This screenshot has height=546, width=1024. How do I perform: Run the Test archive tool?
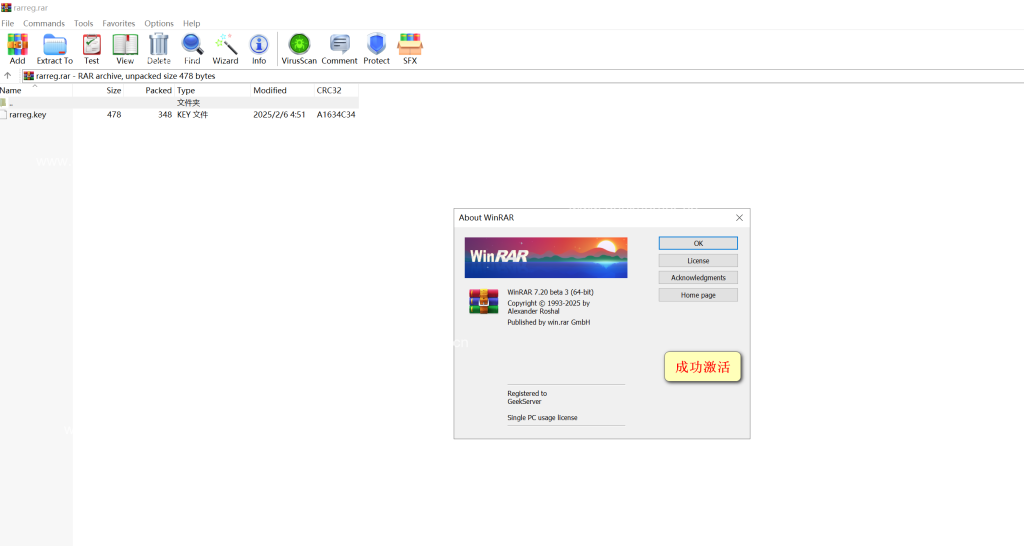point(91,46)
